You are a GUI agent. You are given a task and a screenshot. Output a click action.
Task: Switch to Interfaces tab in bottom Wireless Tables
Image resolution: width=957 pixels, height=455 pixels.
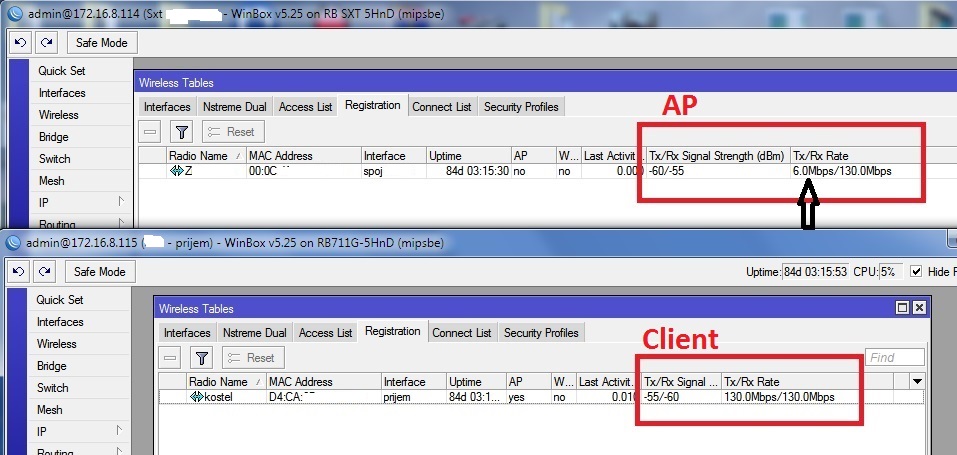[x=187, y=333]
